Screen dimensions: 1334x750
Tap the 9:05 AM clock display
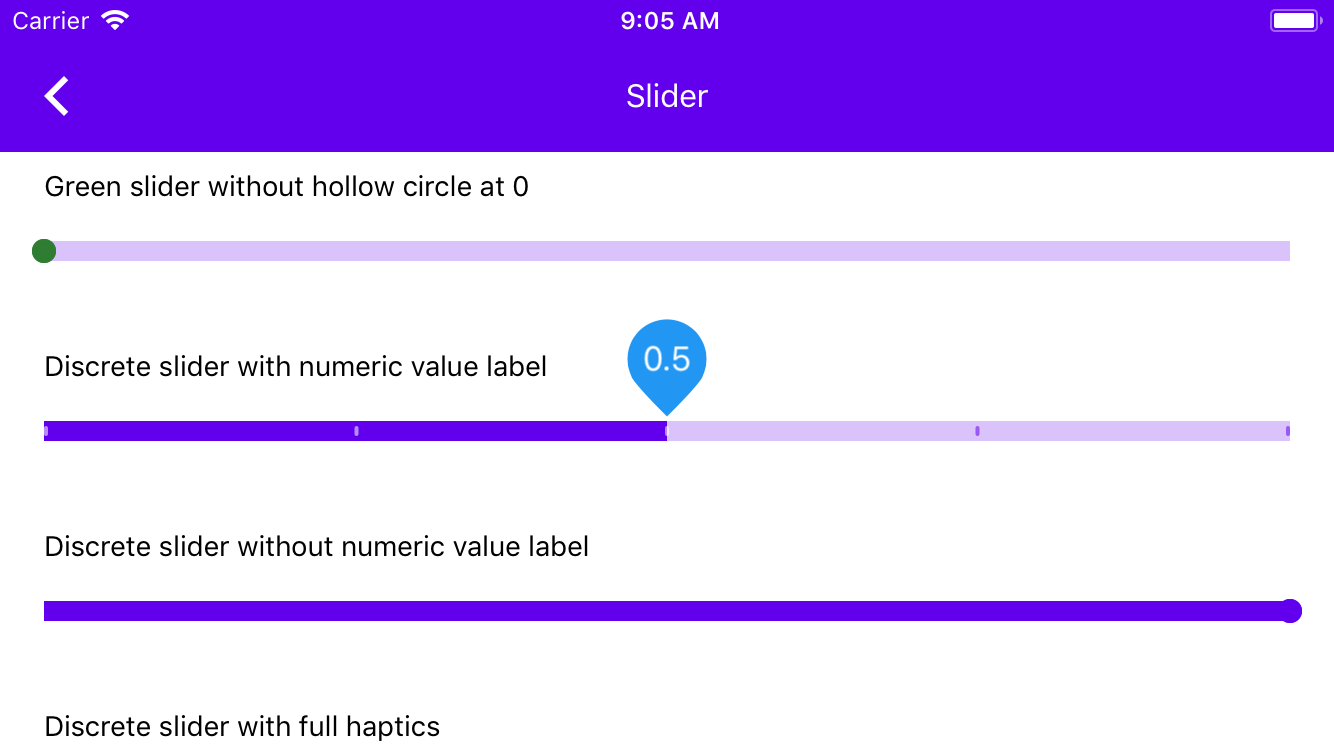coord(668,20)
